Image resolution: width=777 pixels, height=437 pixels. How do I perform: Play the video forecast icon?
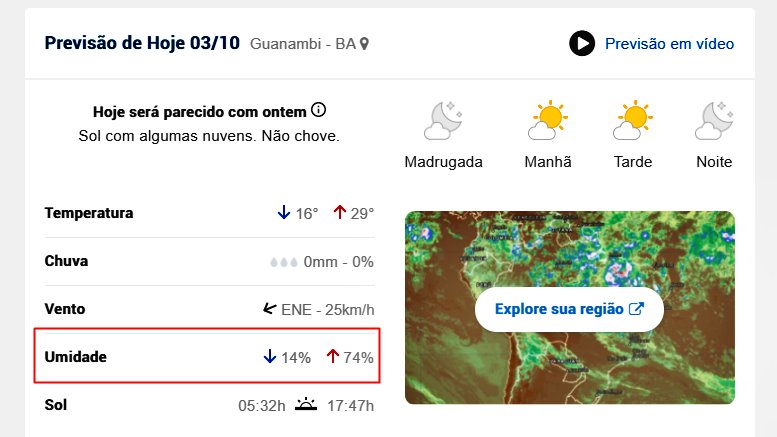582,44
